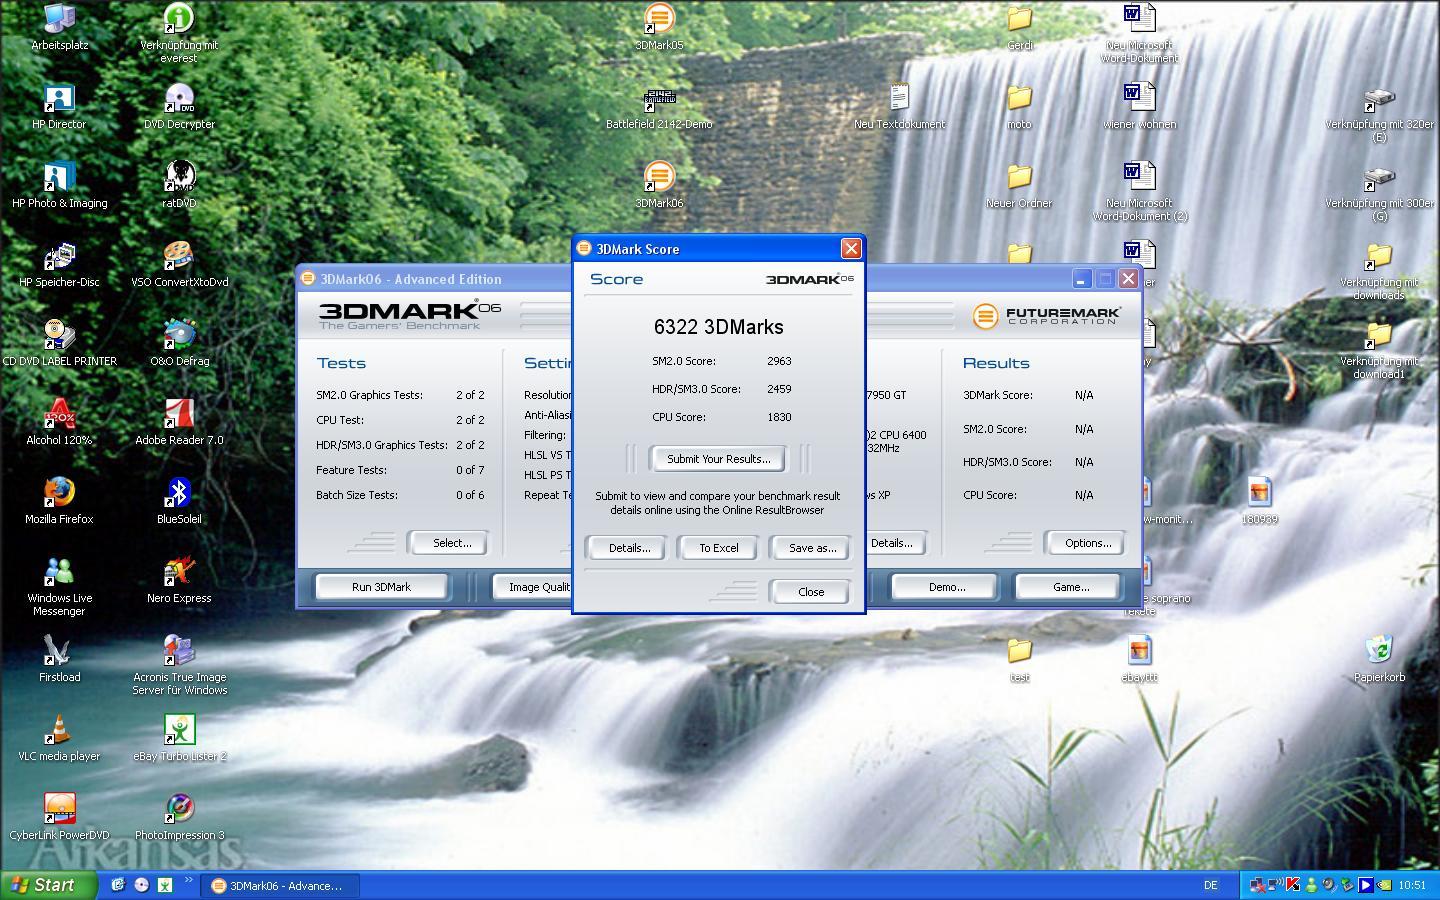1440x900 pixels.
Task: Select Verknüpfung mit download1 folder
Action: pyautogui.click(x=1379, y=349)
